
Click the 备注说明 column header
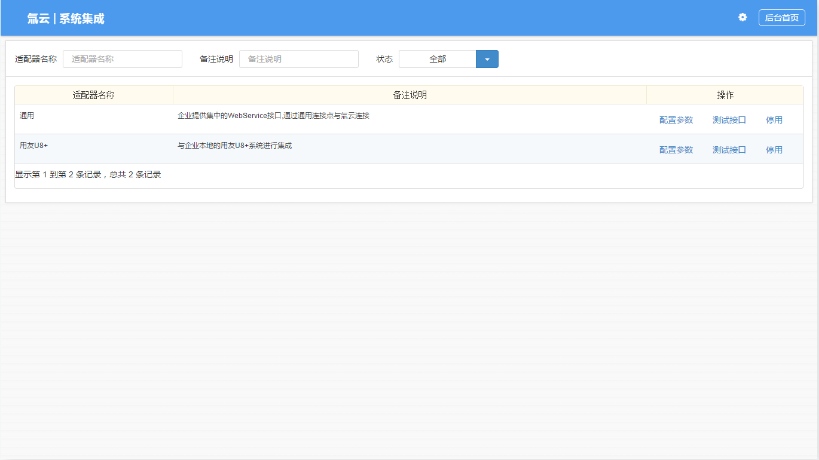coord(410,95)
